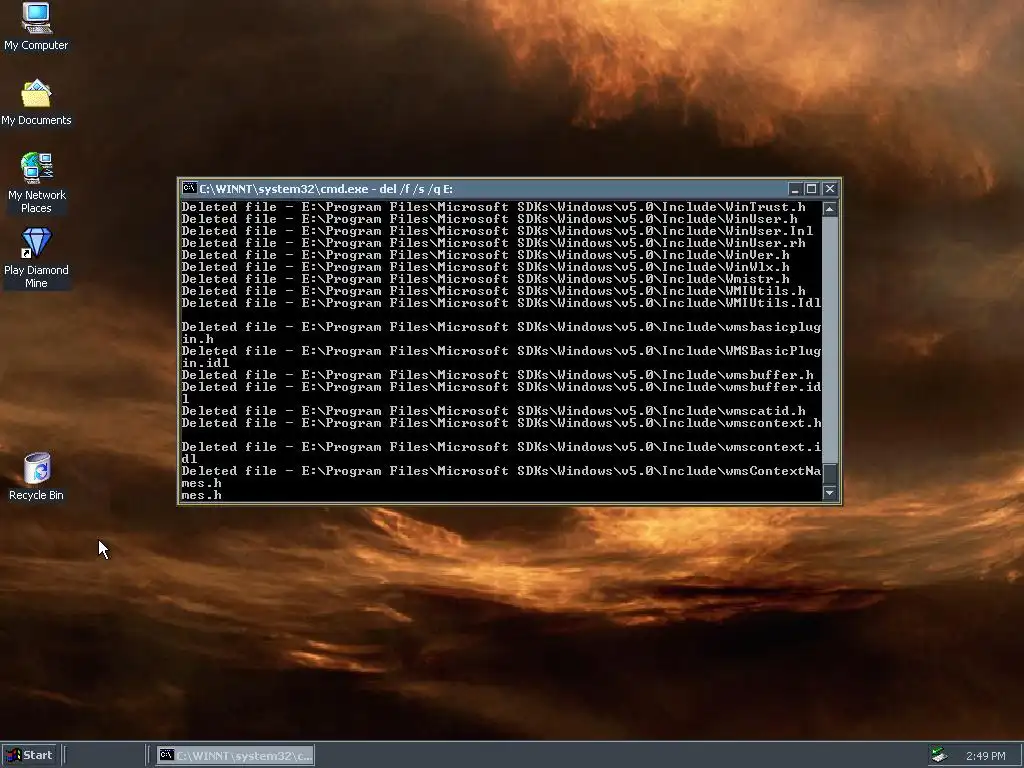Screen dimensions: 1024x768
Task: Click the WinUser.rh deleted file line
Action: point(494,243)
